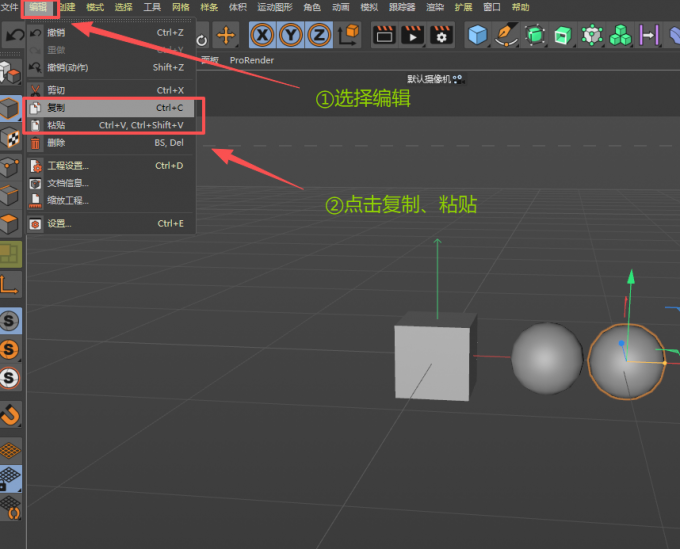Toggle the Y axis lock

pyautogui.click(x=291, y=36)
